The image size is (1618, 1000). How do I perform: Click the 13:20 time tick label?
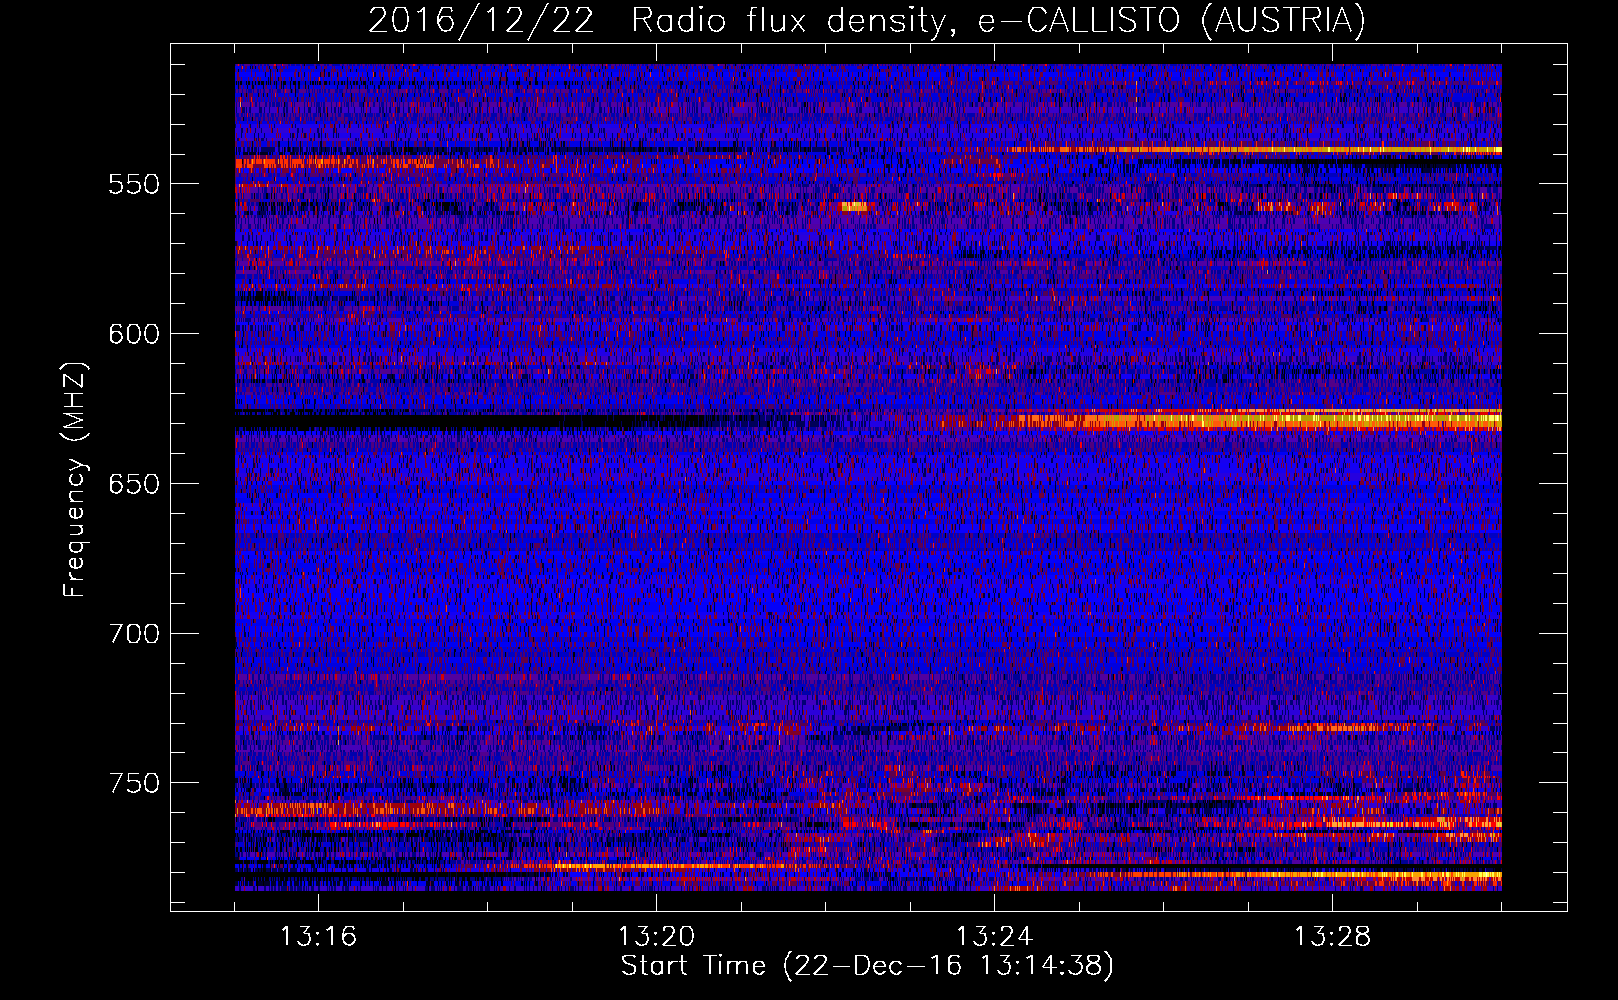coord(656,937)
